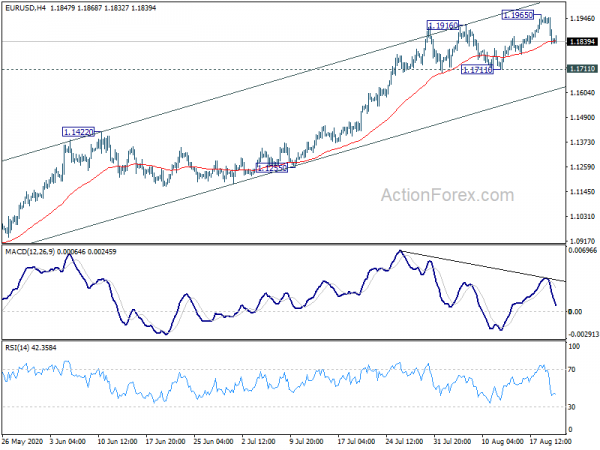Click the 1.16040 price axis value
600x450 pixels.
pos(582,93)
